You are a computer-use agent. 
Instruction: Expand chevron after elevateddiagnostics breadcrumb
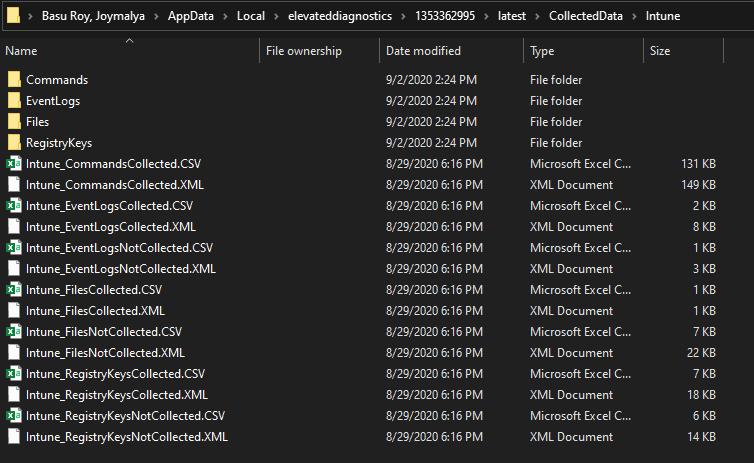(403, 16)
